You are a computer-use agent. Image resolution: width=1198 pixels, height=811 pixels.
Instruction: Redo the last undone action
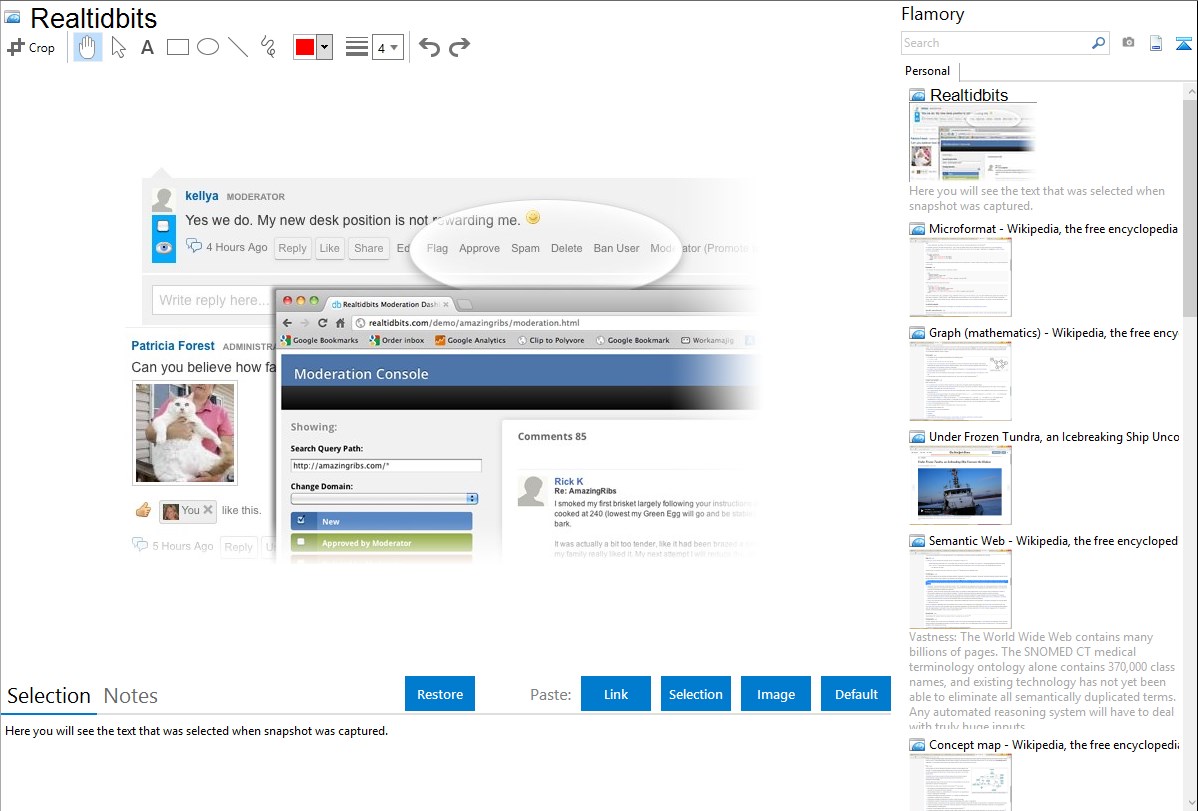click(459, 47)
